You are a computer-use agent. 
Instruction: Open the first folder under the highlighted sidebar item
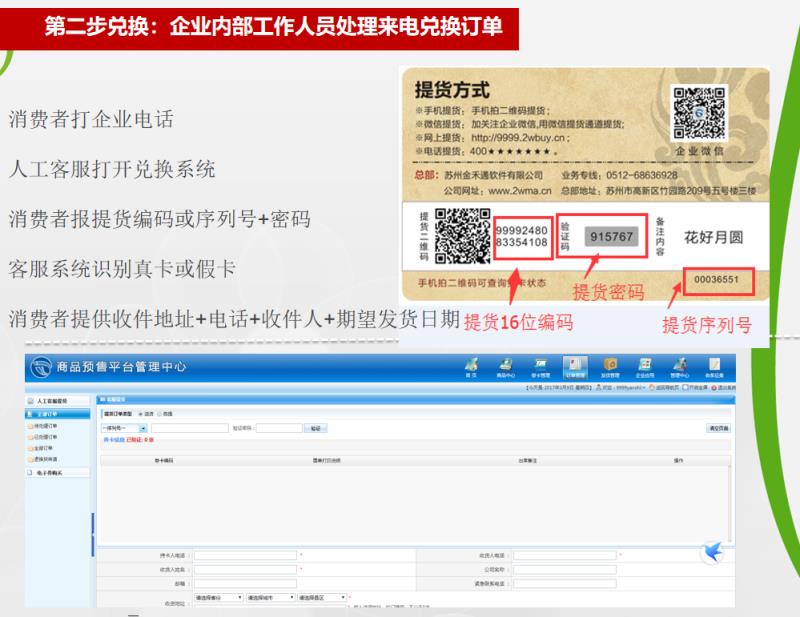click(x=42, y=426)
